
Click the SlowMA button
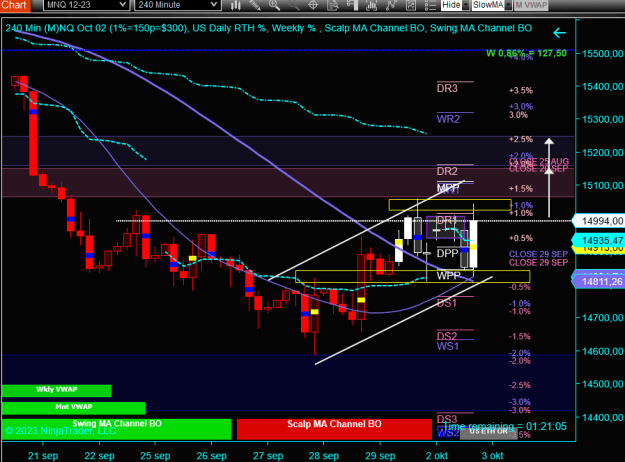(x=488, y=5)
